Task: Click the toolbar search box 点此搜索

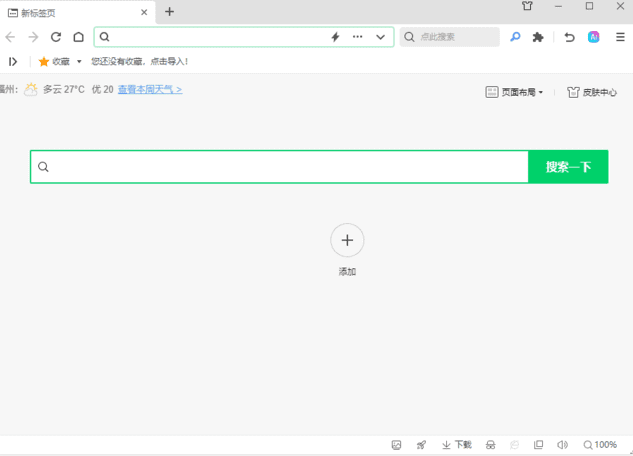Action: [450, 37]
